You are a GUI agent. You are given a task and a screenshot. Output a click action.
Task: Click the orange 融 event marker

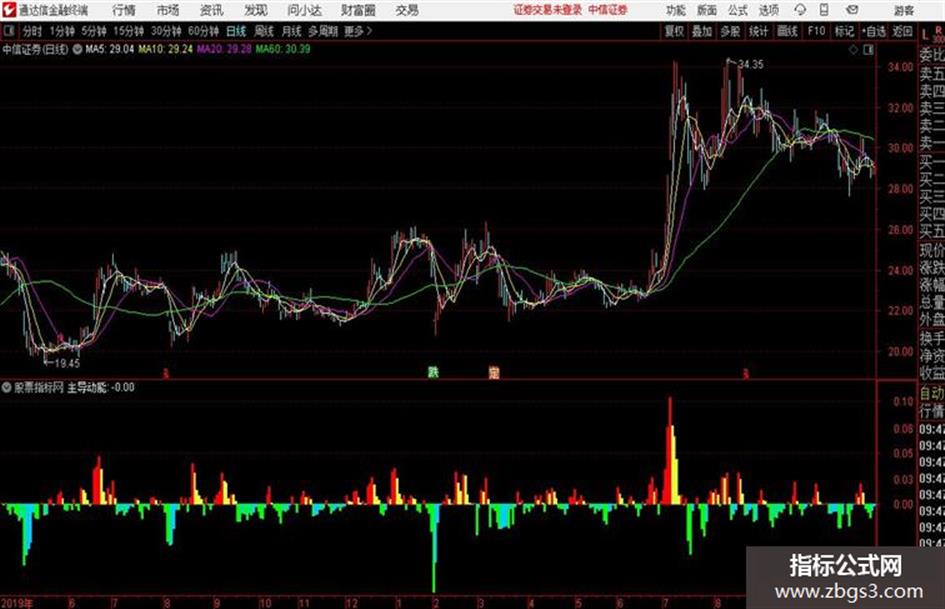tap(494, 372)
